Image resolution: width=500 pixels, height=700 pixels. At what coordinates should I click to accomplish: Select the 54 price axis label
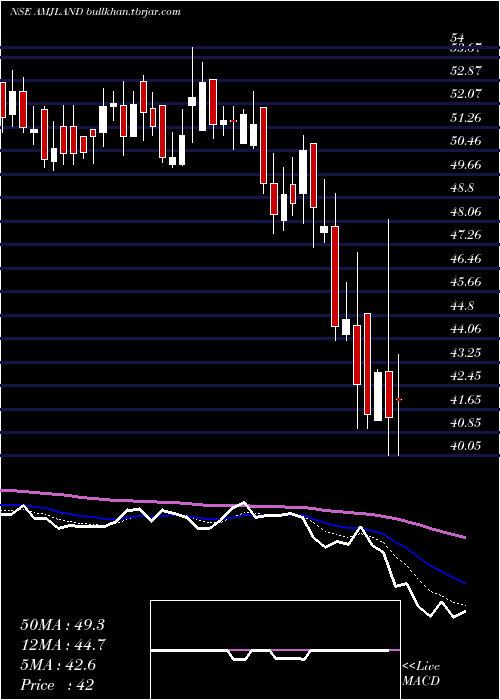pos(458,38)
